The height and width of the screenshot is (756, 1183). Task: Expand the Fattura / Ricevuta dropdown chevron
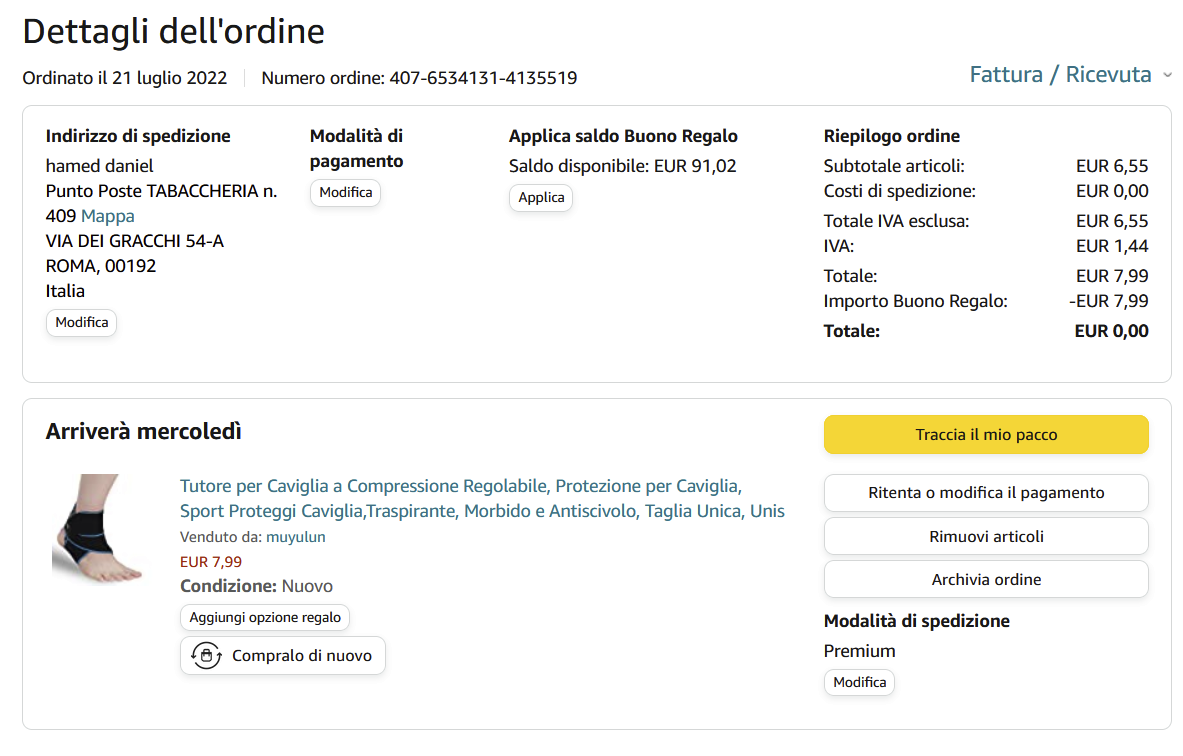tap(1167, 75)
